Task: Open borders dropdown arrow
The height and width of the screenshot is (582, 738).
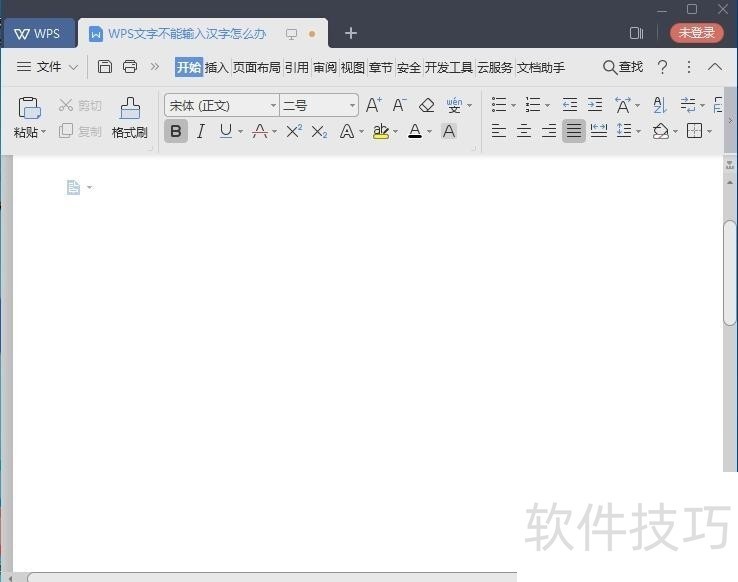Action: pos(710,131)
